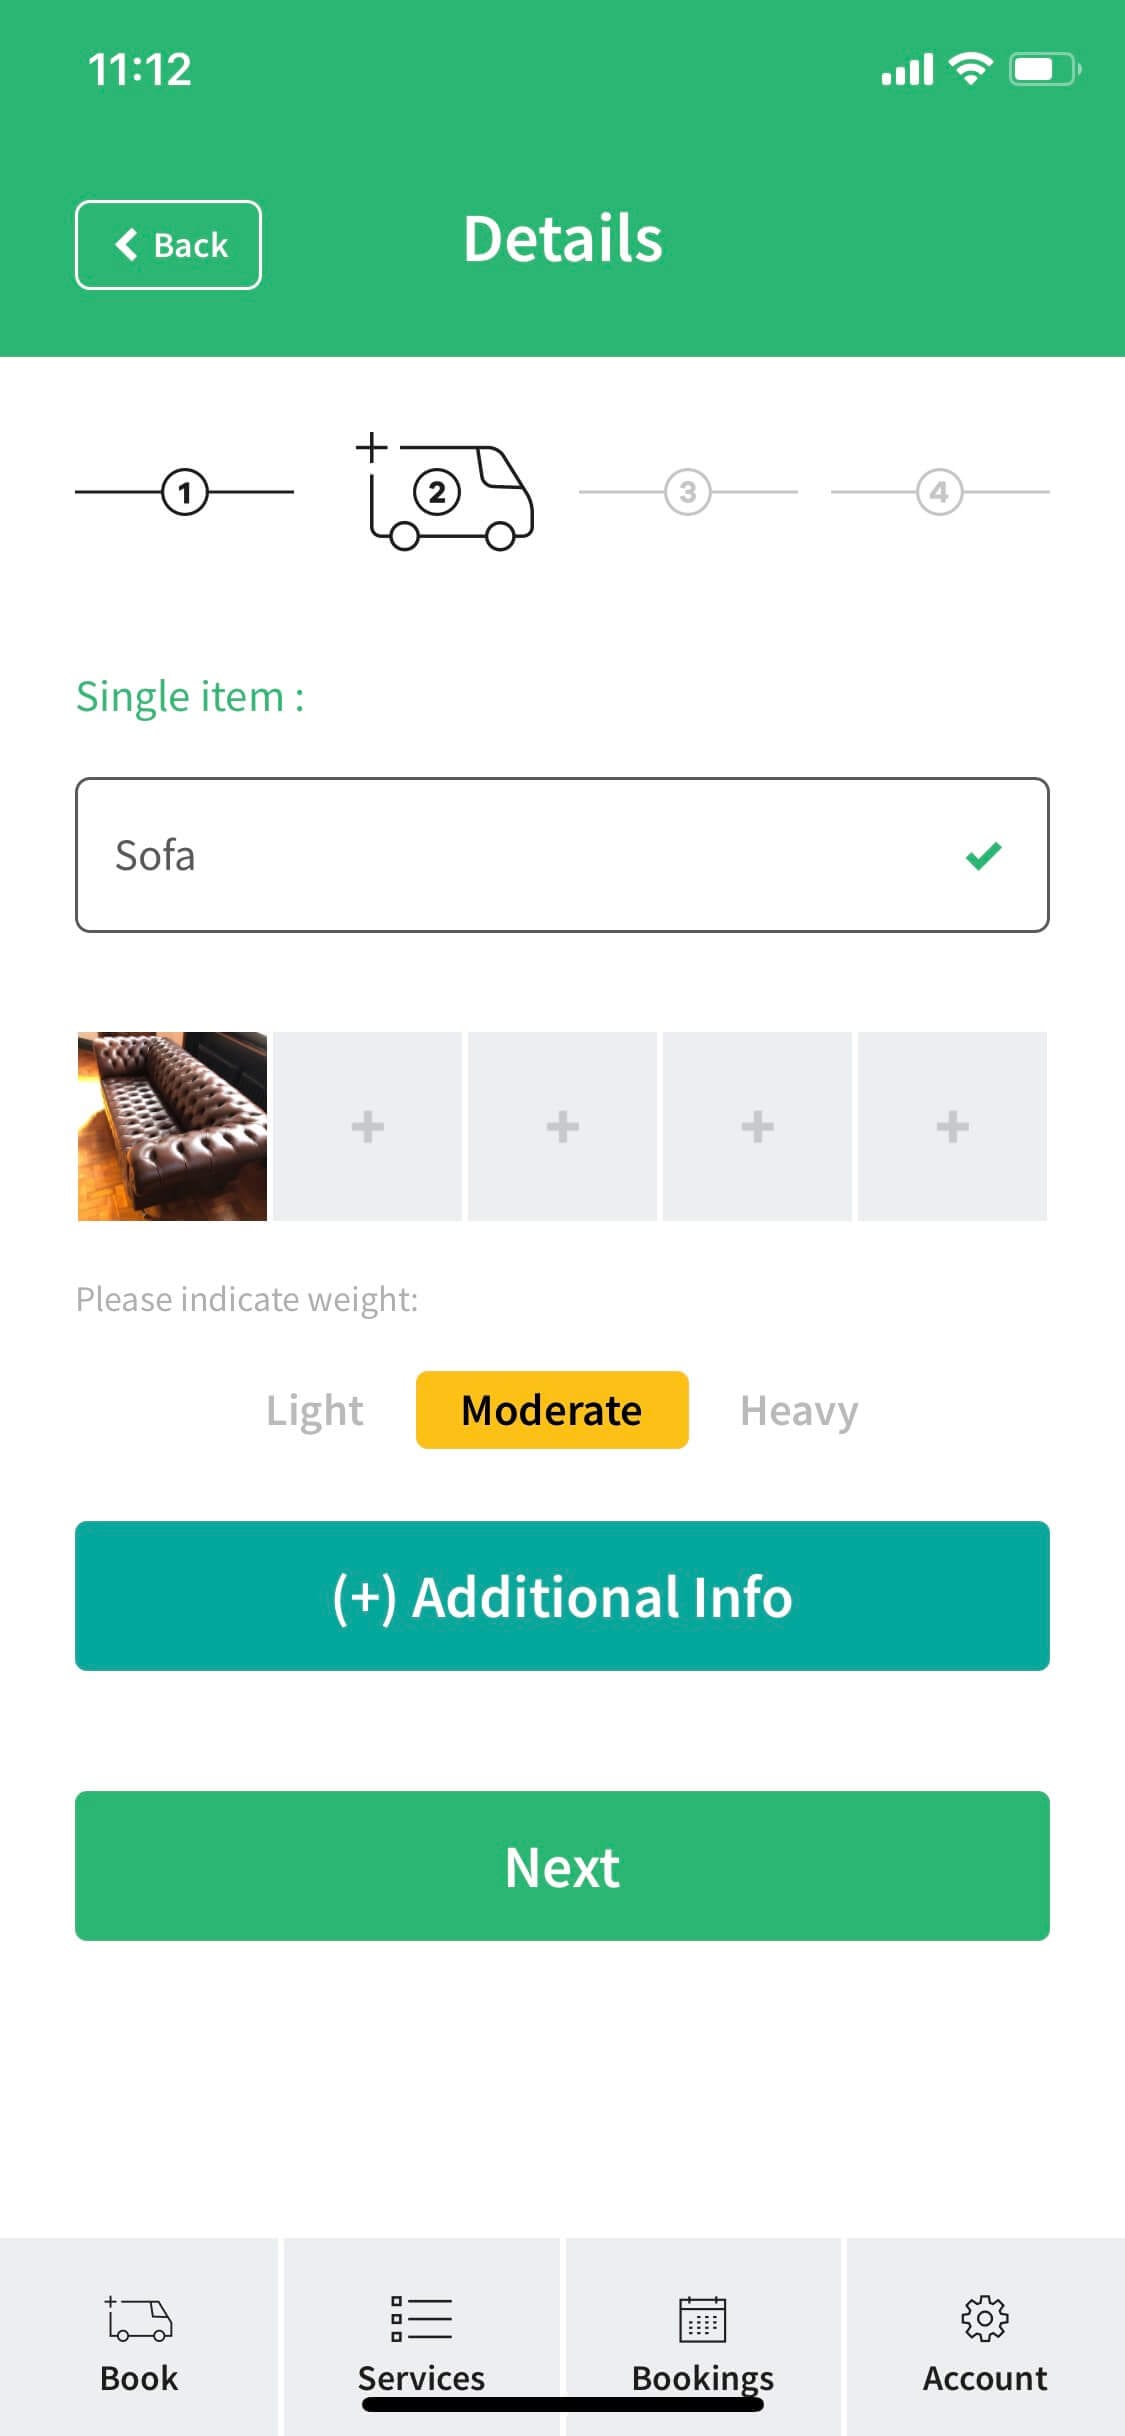Go back using the Back button
The height and width of the screenshot is (2436, 1125).
168,245
